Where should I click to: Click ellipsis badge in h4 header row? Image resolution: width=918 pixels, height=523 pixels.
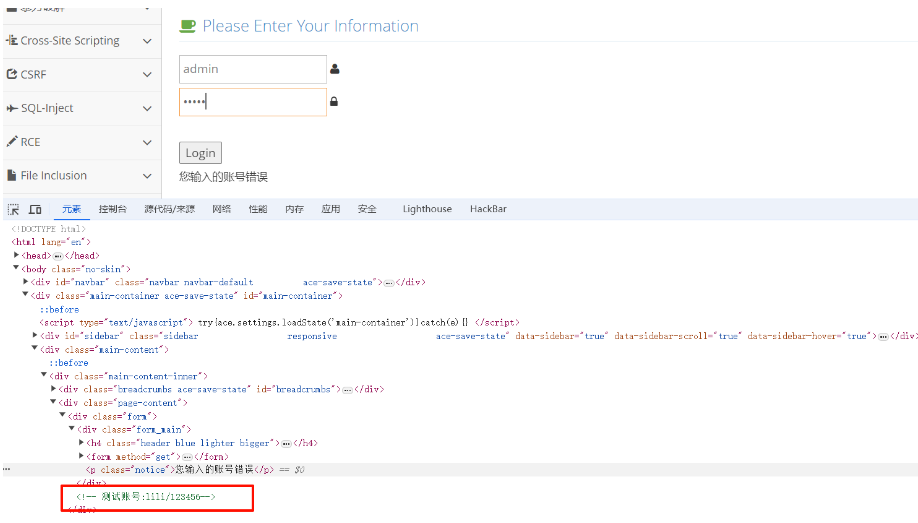(x=286, y=444)
